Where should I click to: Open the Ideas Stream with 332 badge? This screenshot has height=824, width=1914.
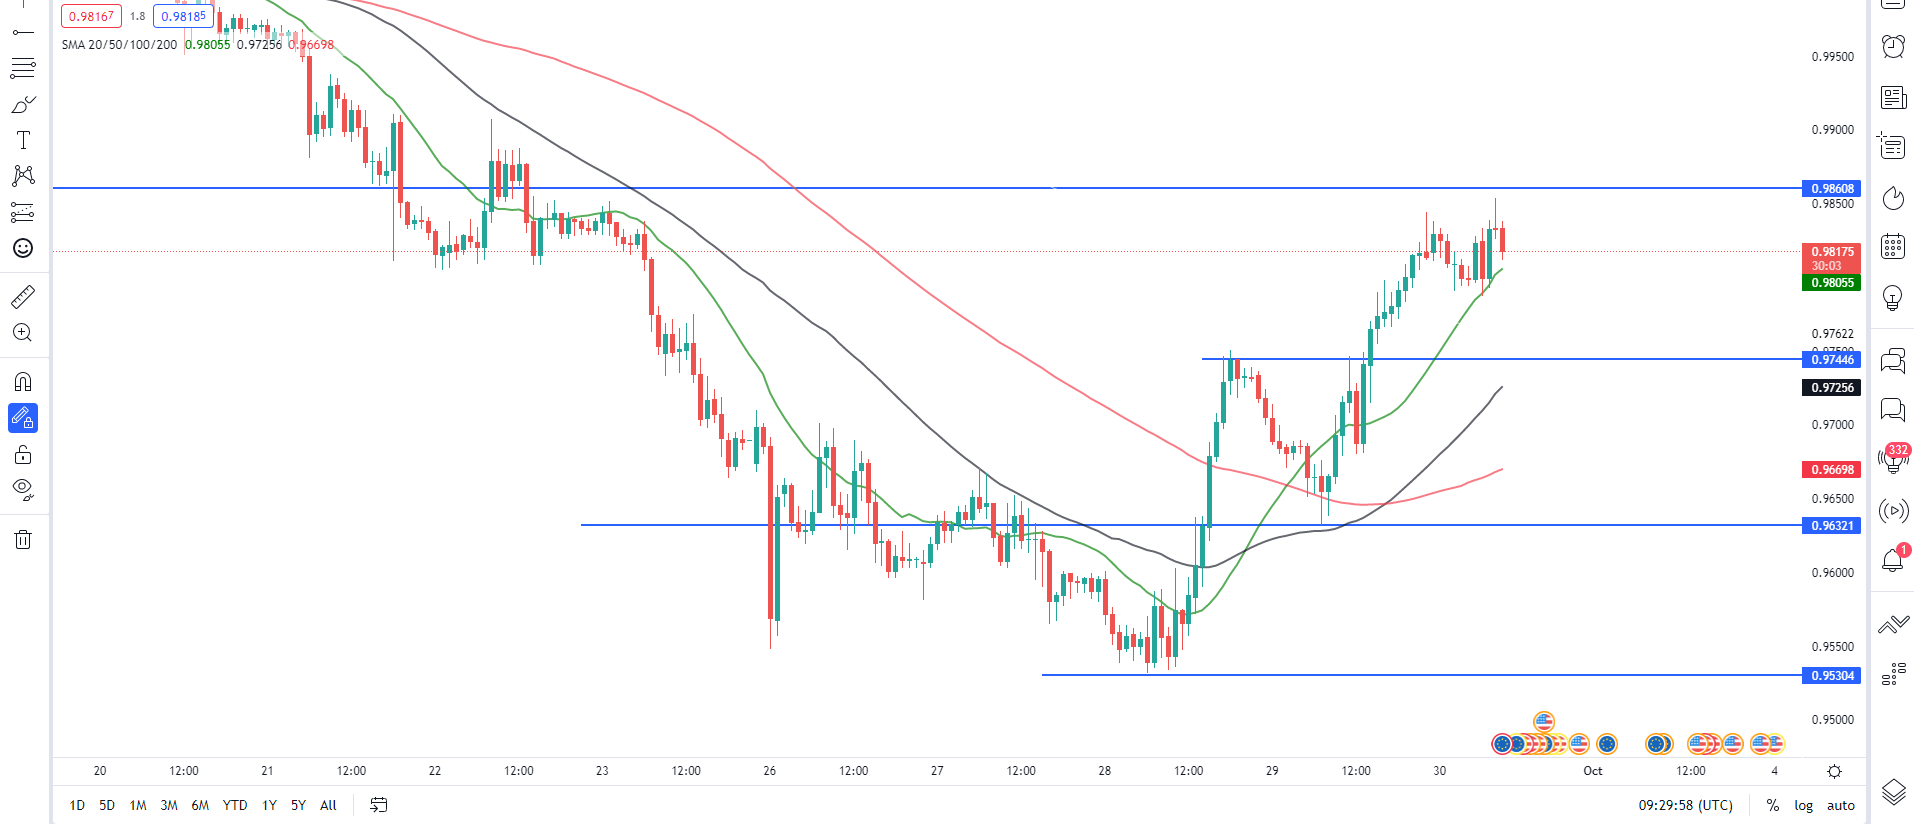pos(1893,459)
